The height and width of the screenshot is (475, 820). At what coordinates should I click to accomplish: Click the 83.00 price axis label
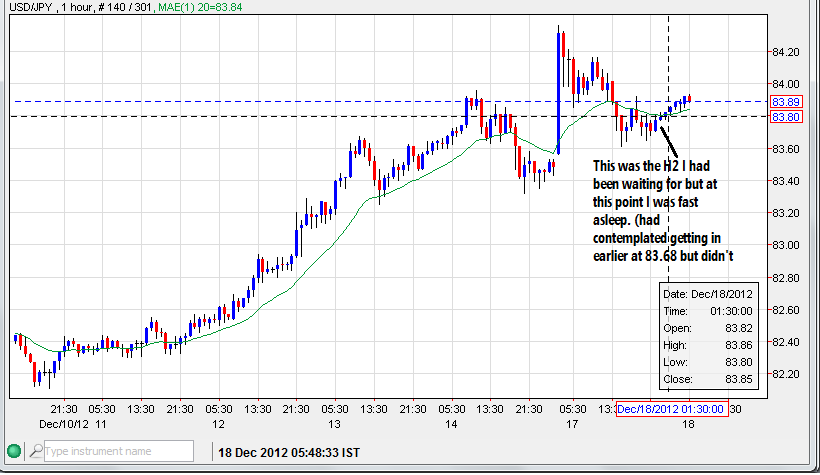point(786,245)
